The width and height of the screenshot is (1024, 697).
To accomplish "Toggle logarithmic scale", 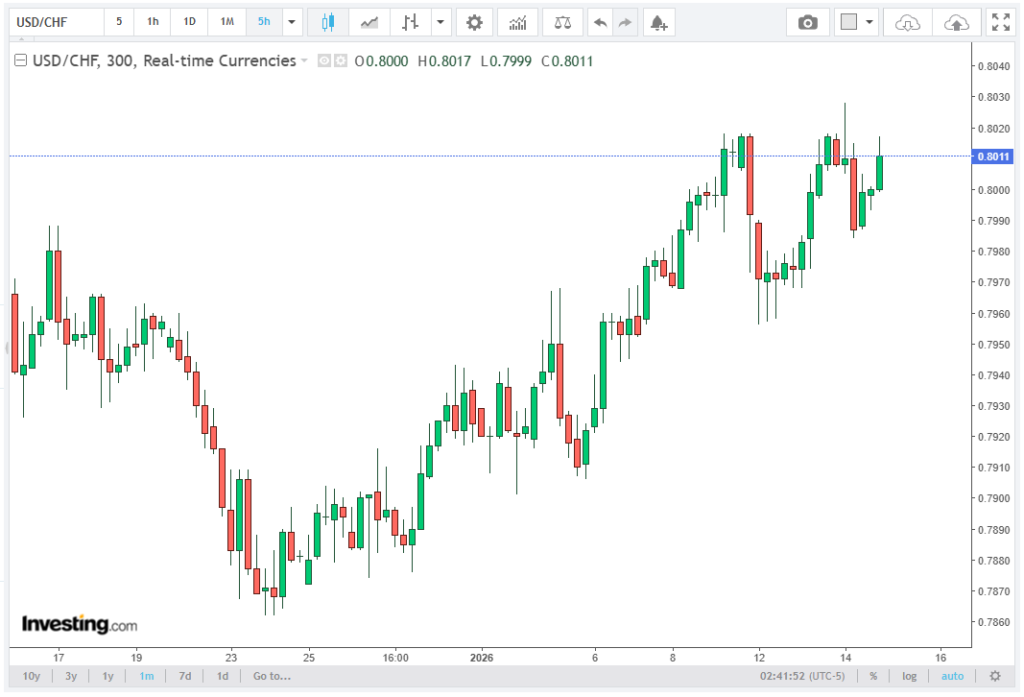I will point(909,676).
